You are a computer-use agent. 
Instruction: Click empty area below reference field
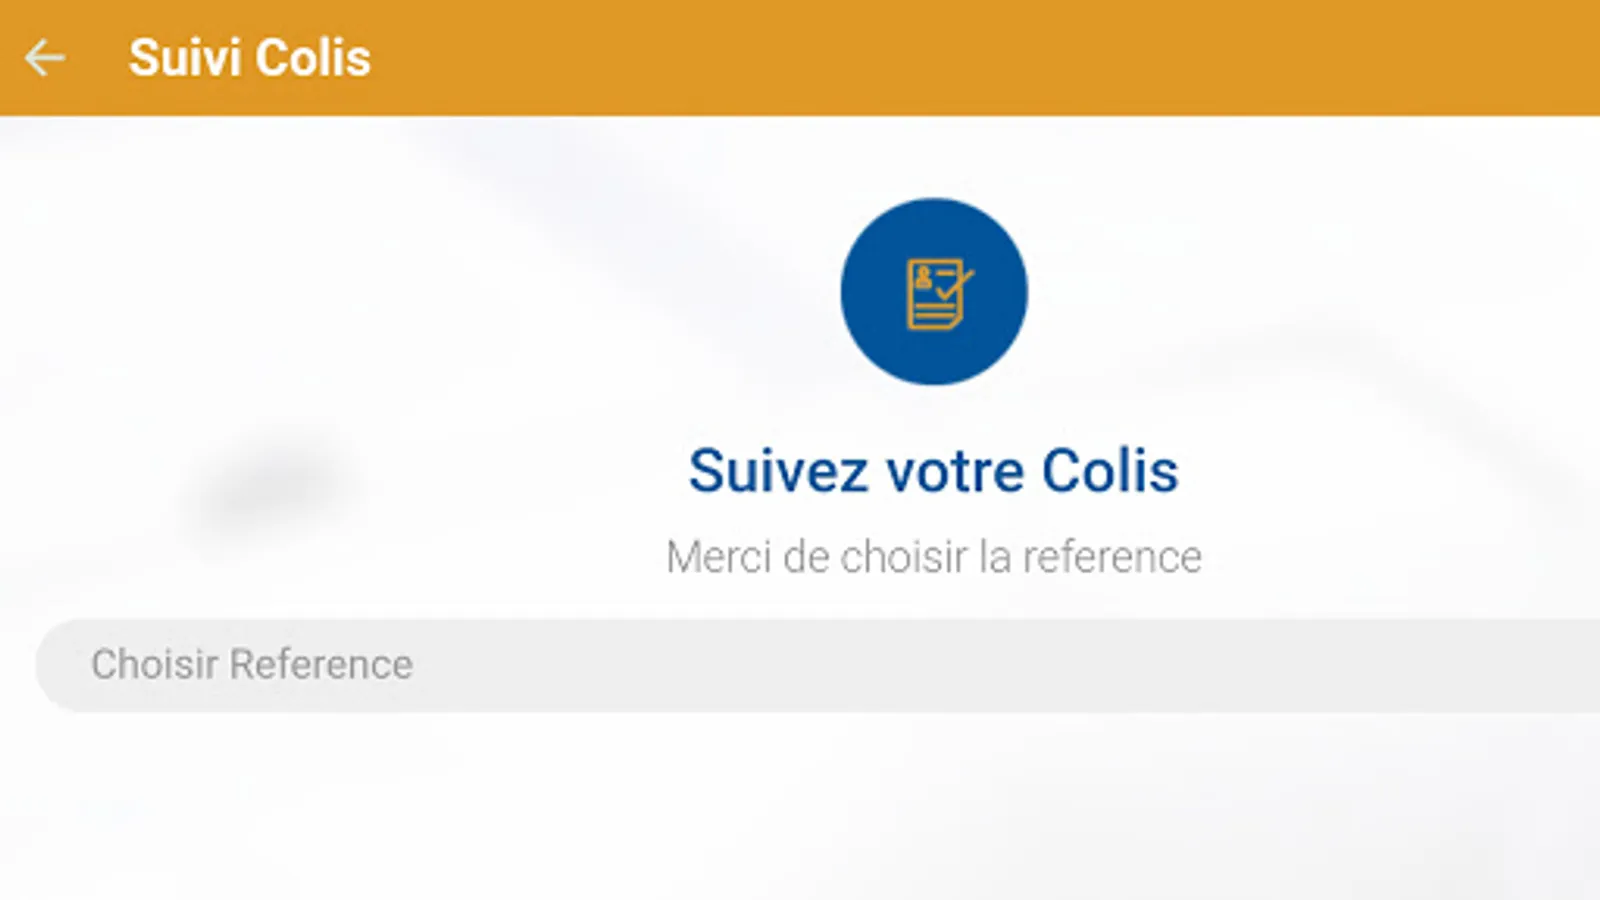click(800, 810)
